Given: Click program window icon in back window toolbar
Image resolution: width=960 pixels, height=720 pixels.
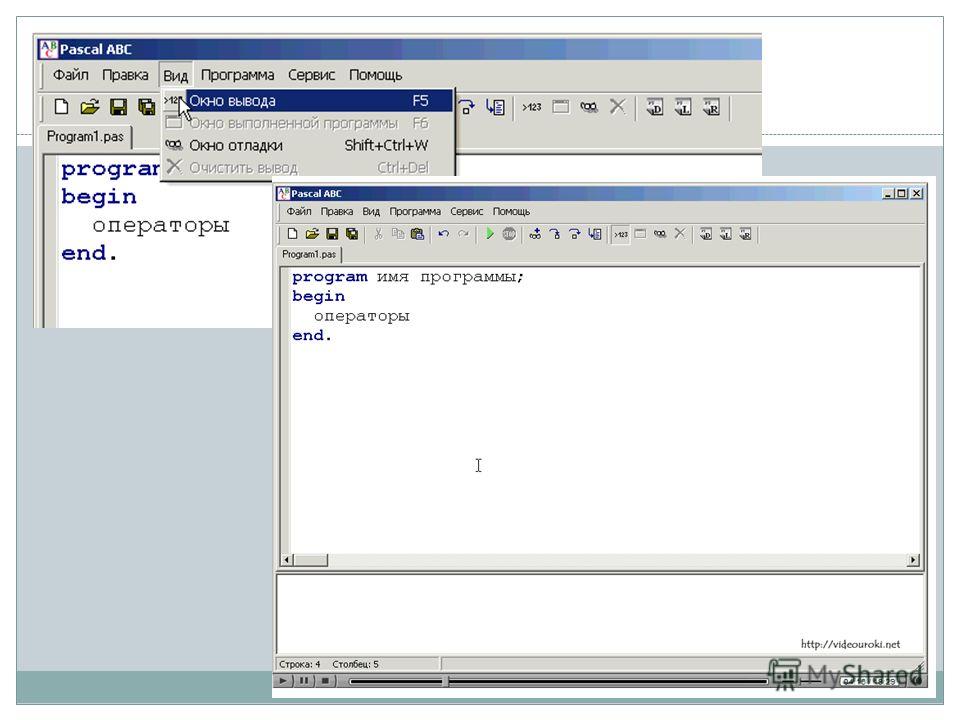Looking at the screenshot, I should [x=560, y=107].
